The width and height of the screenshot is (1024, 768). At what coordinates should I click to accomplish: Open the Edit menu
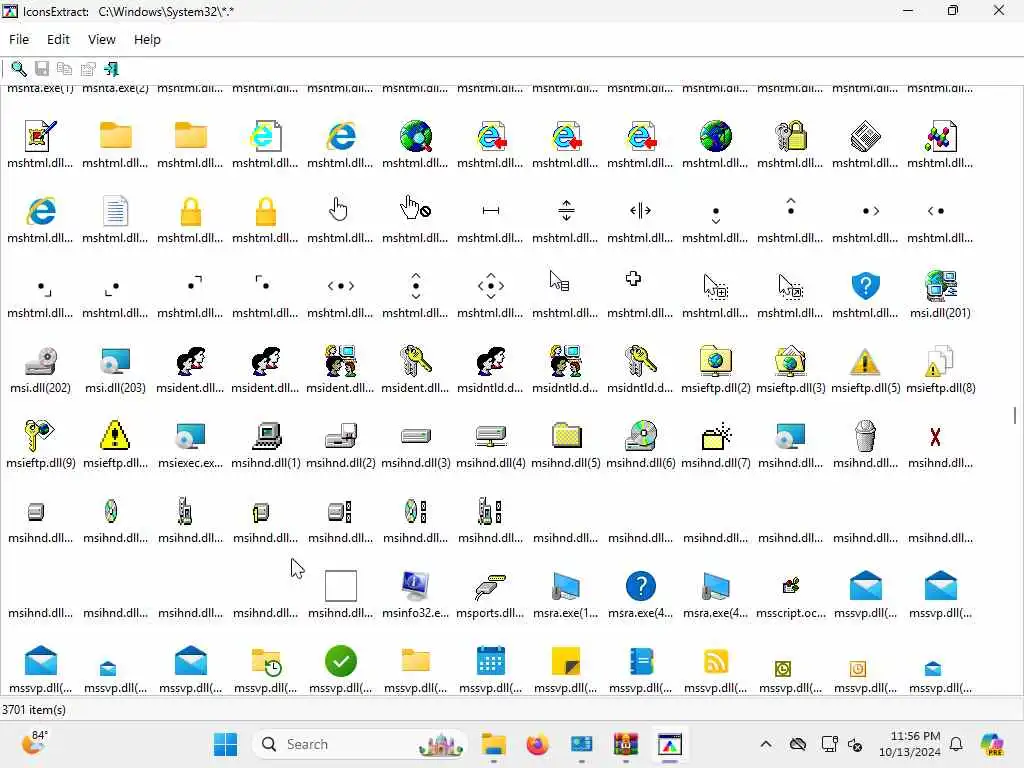[58, 40]
